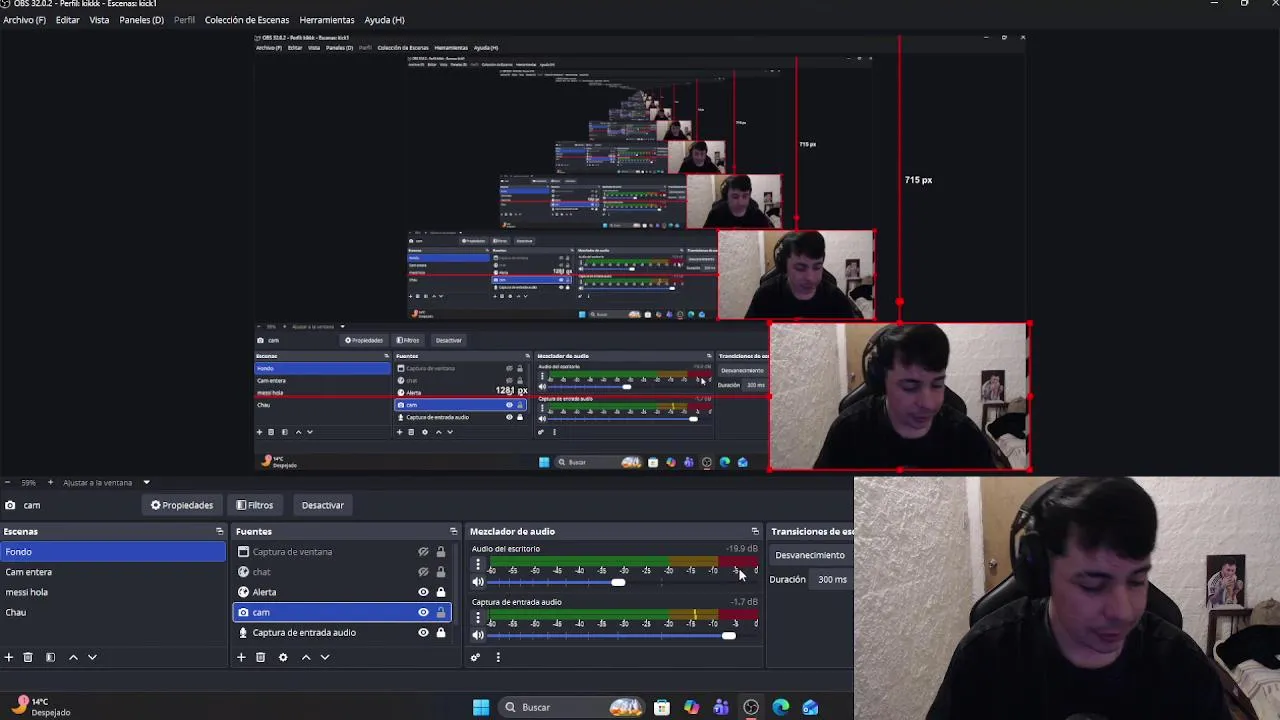Open scene filters icon in the Escenas panel
Screen dimensions: 1280x720
(x=50, y=657)
